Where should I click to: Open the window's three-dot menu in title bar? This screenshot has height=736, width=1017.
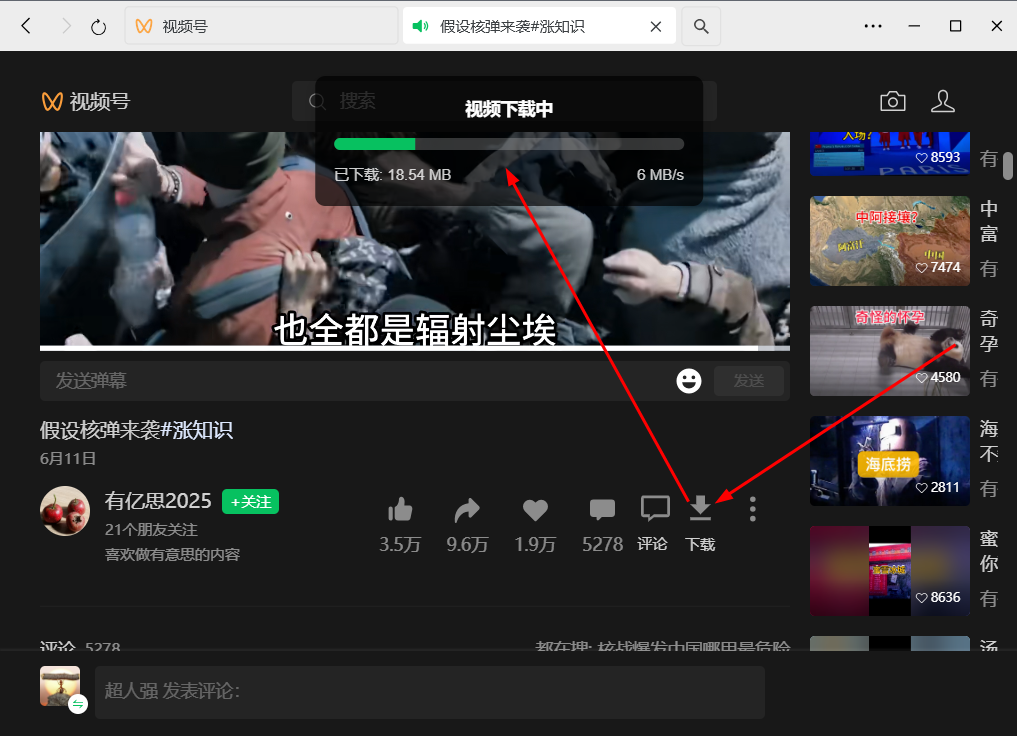point(872,26)
